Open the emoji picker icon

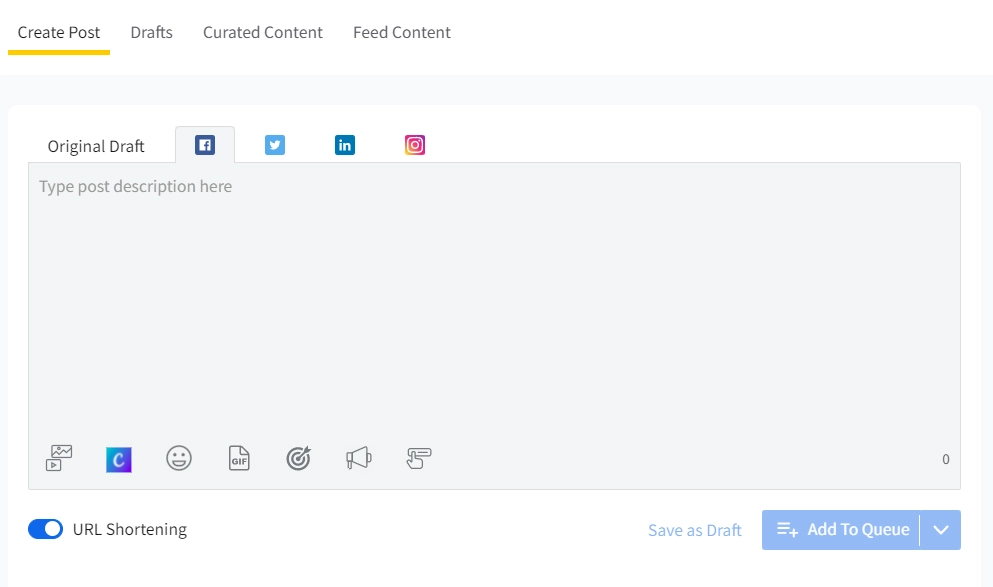click(179, 458)
